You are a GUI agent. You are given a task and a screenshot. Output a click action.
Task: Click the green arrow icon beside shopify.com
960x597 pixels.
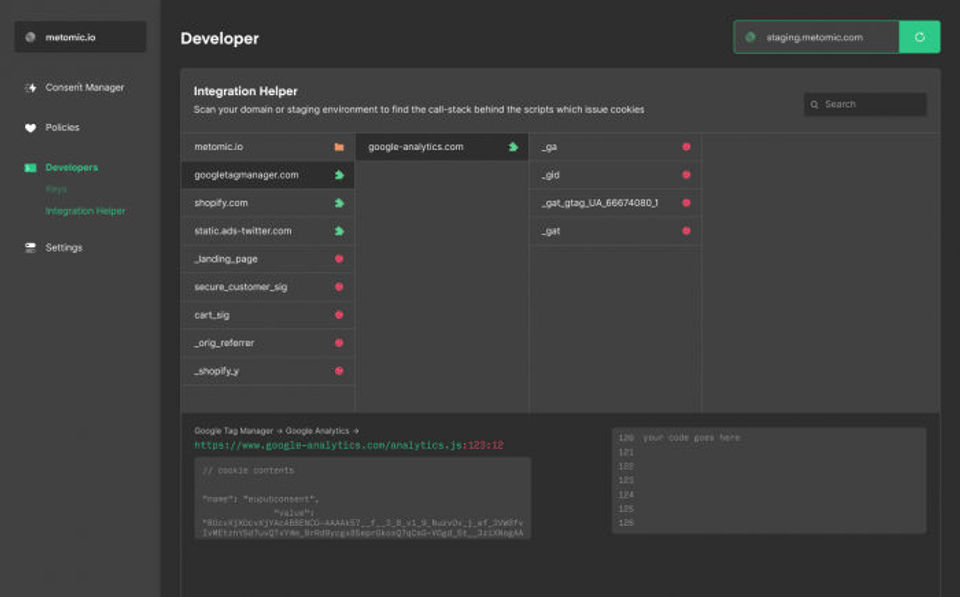pyautogui.click(x=339, y=203)
